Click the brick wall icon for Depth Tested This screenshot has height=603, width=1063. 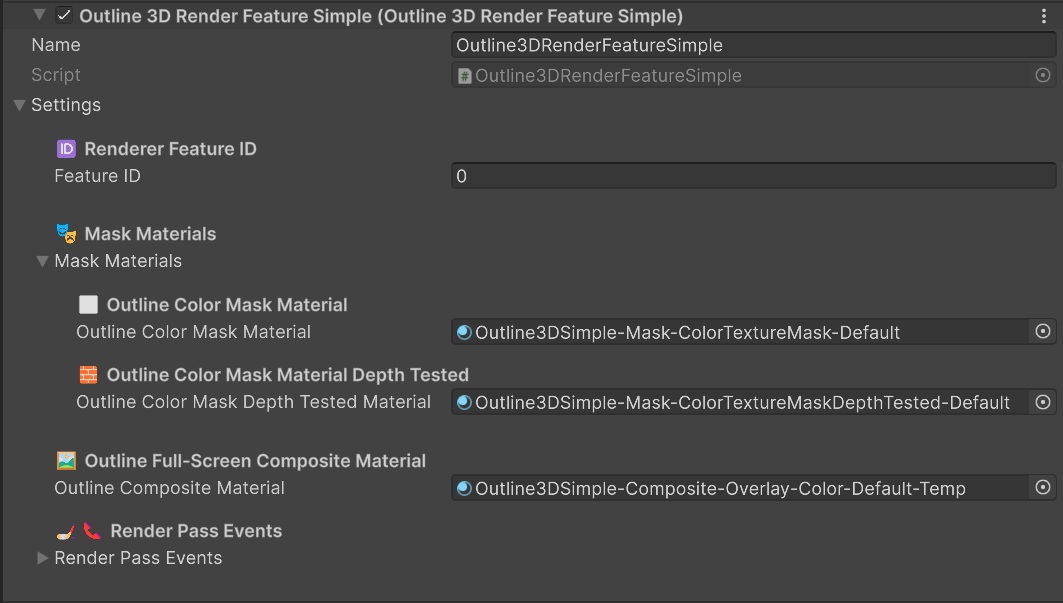(89, 375)
